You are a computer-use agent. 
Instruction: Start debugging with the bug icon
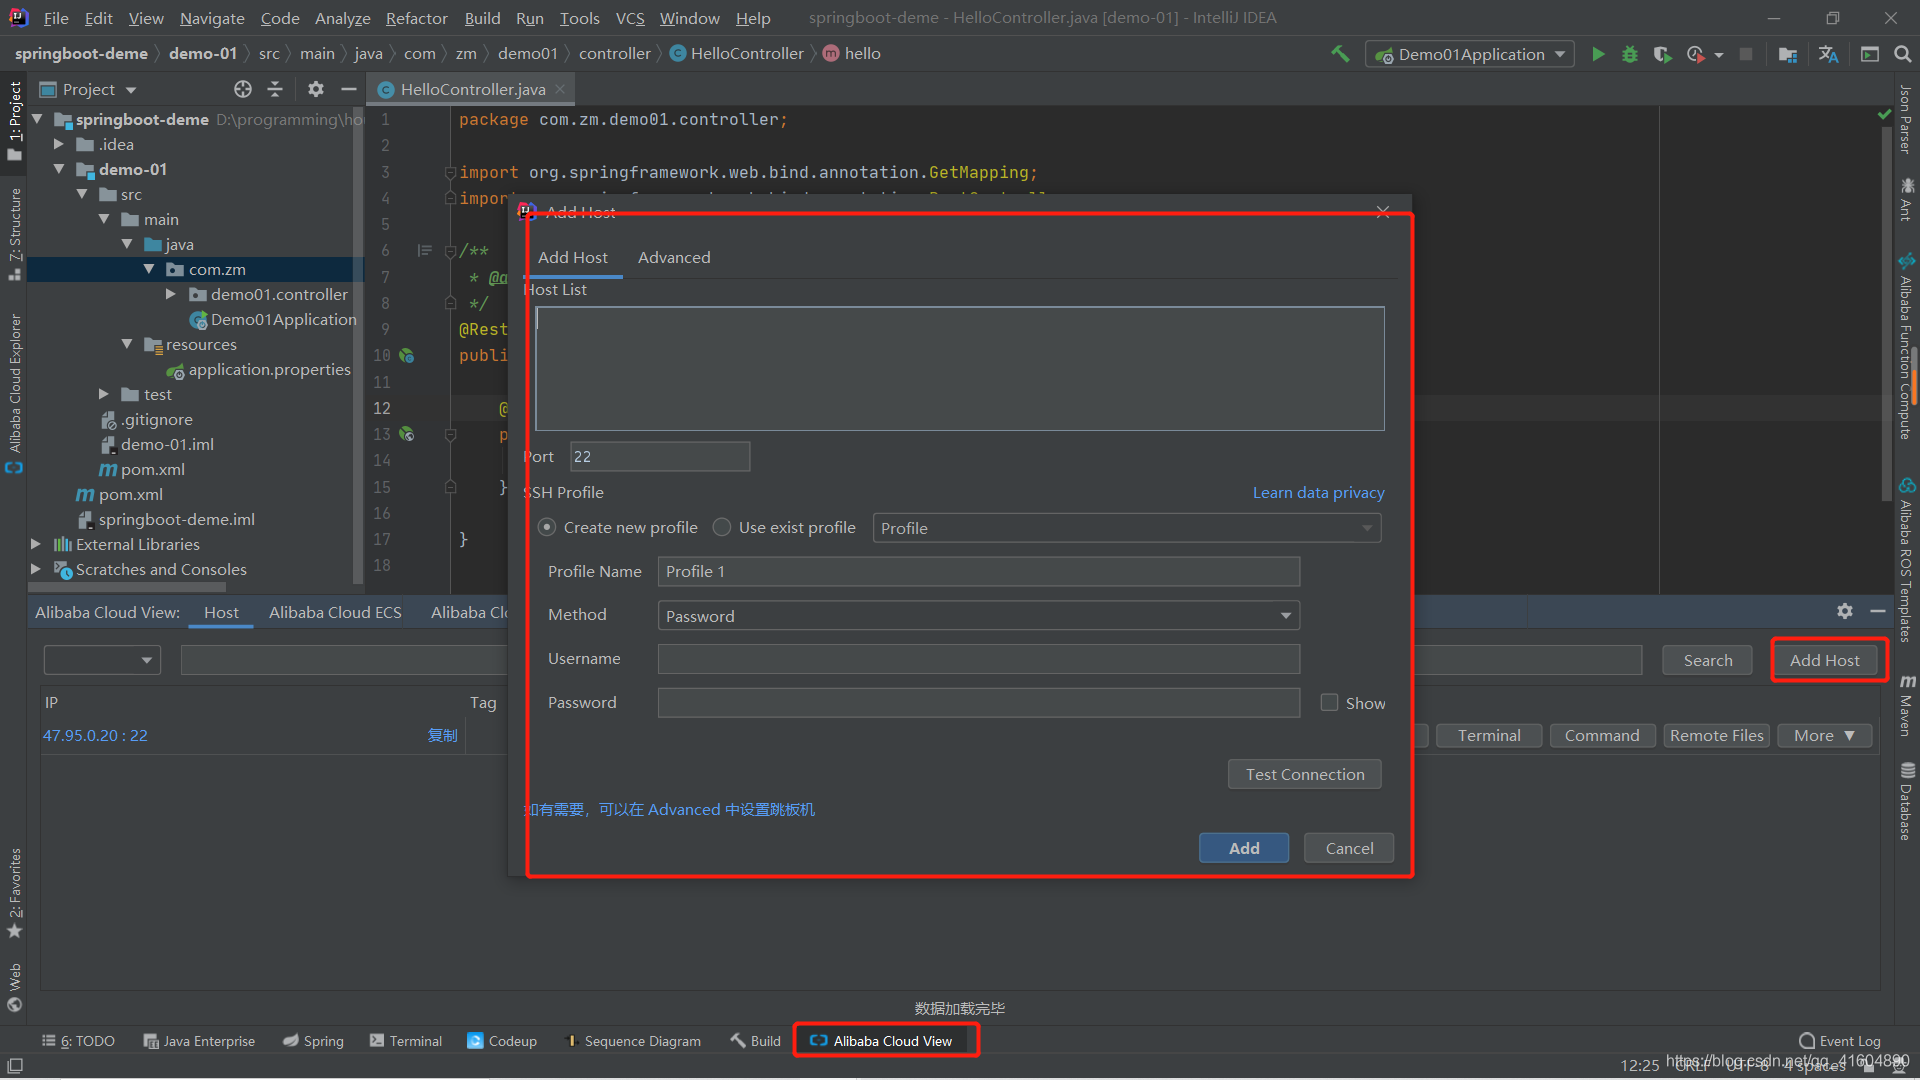coord(1630,54)
